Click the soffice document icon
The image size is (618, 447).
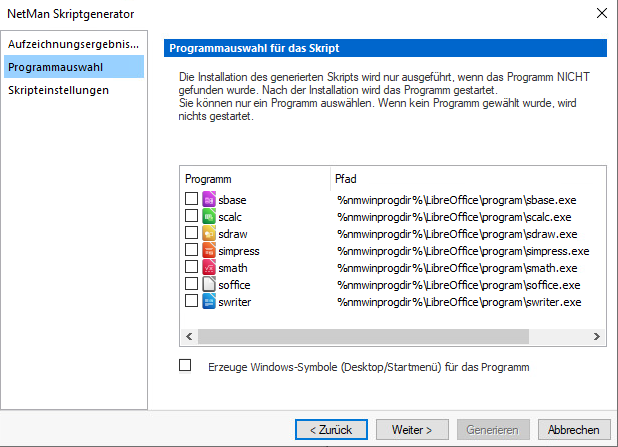[209, 284]
